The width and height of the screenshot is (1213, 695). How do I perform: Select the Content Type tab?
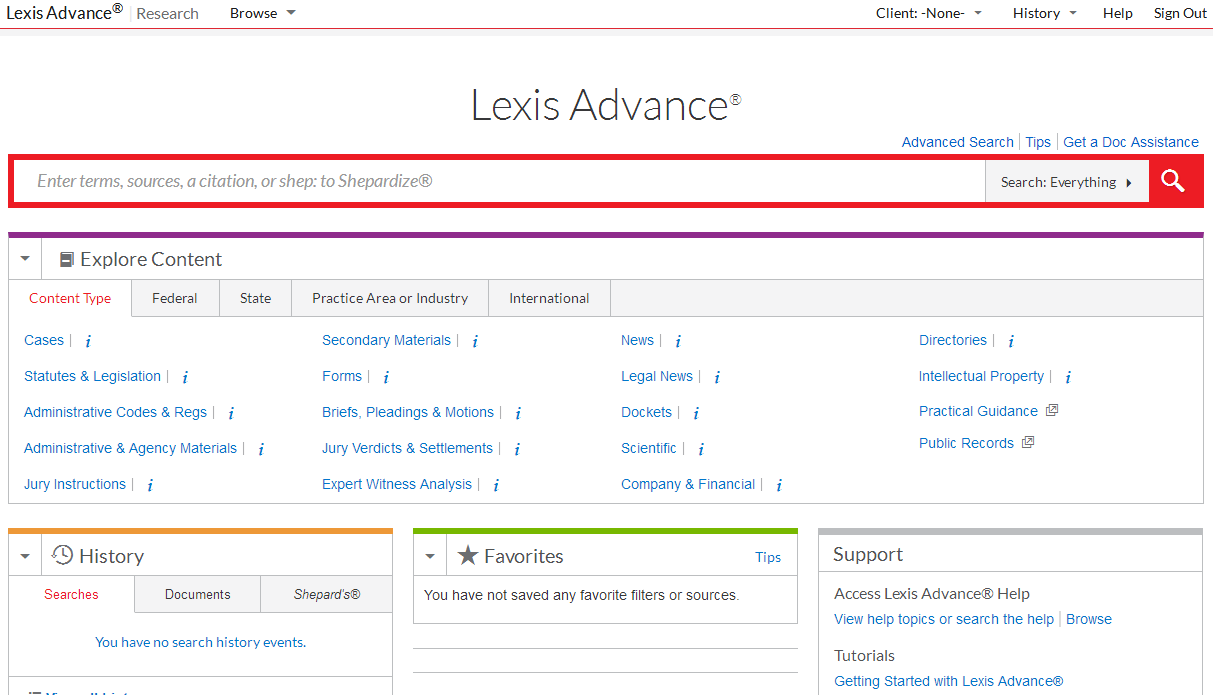70,298
